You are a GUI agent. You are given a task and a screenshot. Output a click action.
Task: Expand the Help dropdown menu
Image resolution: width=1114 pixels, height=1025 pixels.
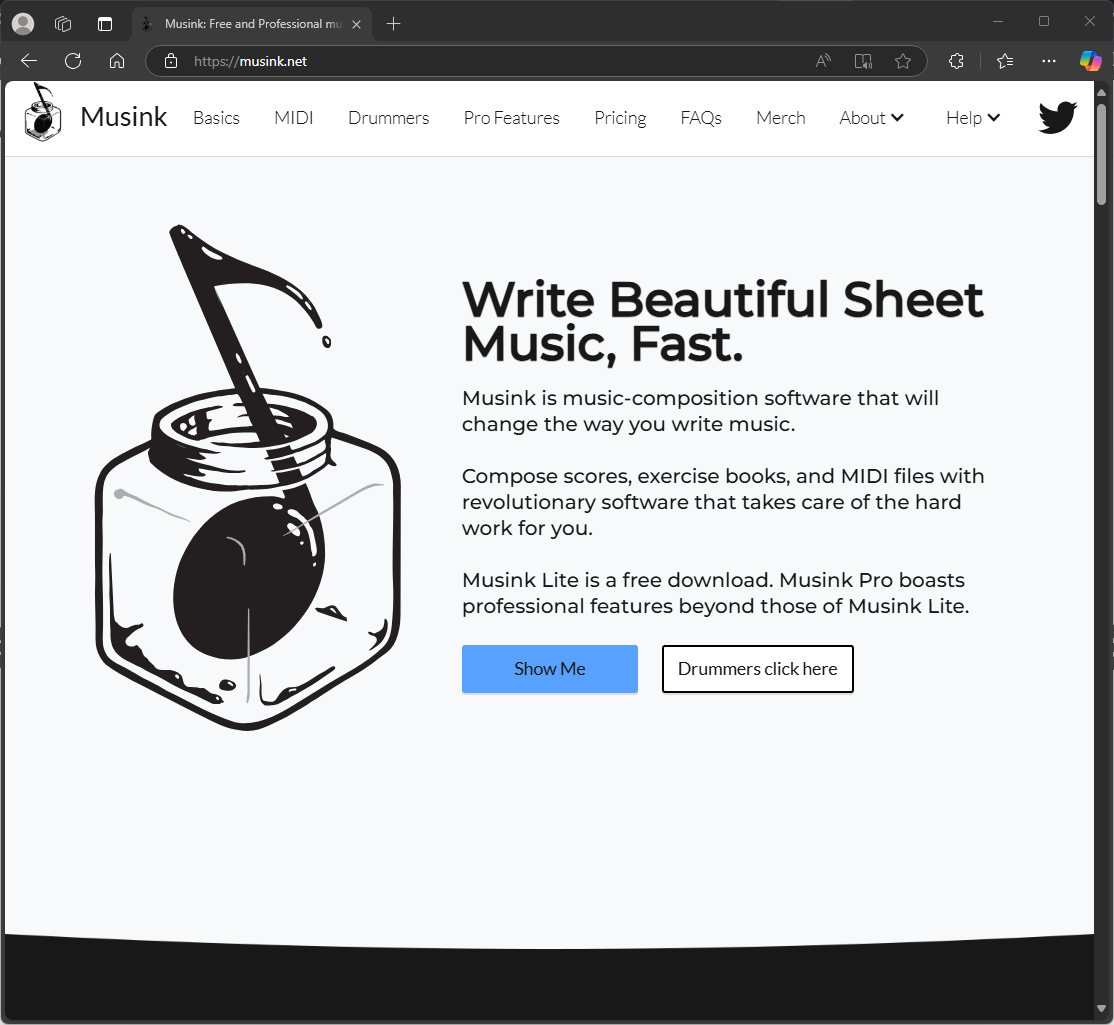coord(972,118)
